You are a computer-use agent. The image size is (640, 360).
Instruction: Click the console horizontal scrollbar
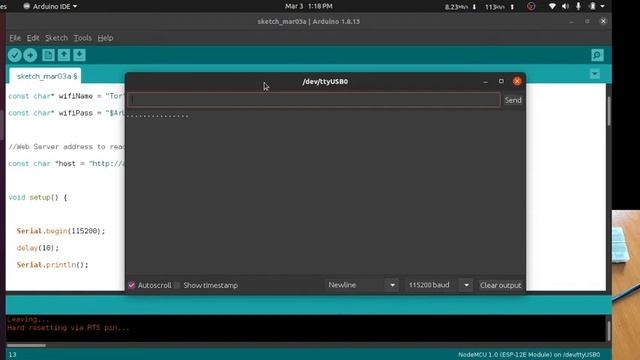point(27,345)
